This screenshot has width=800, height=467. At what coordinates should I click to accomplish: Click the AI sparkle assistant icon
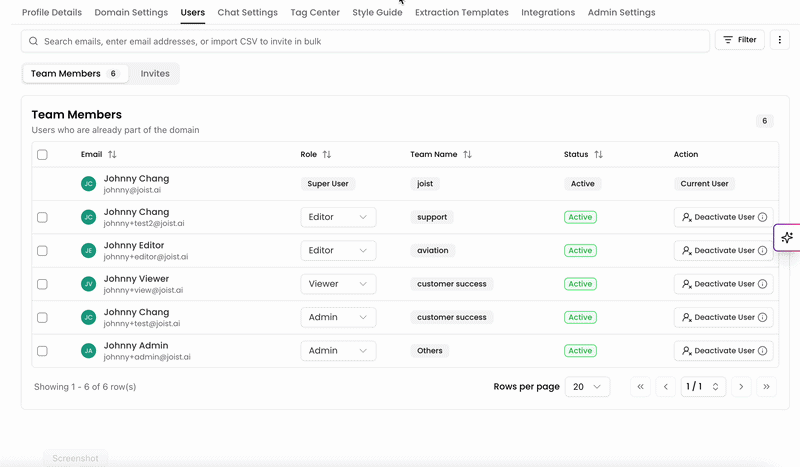(x=787, y=237)
